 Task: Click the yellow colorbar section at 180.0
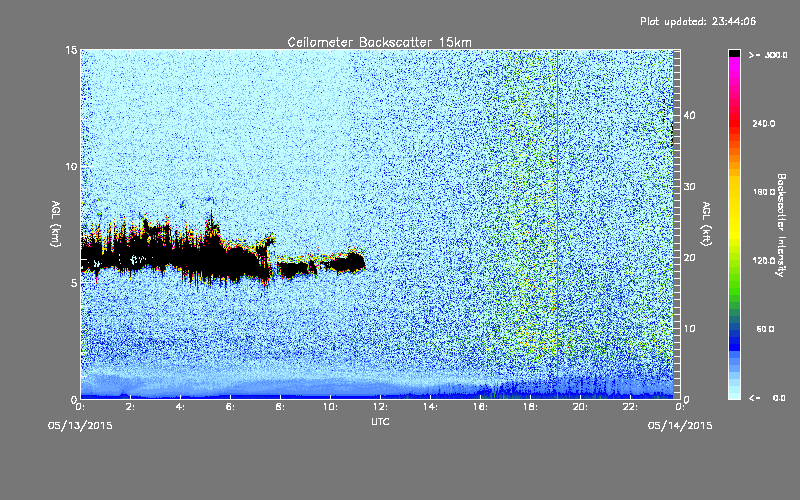click(x=734, y=192)
